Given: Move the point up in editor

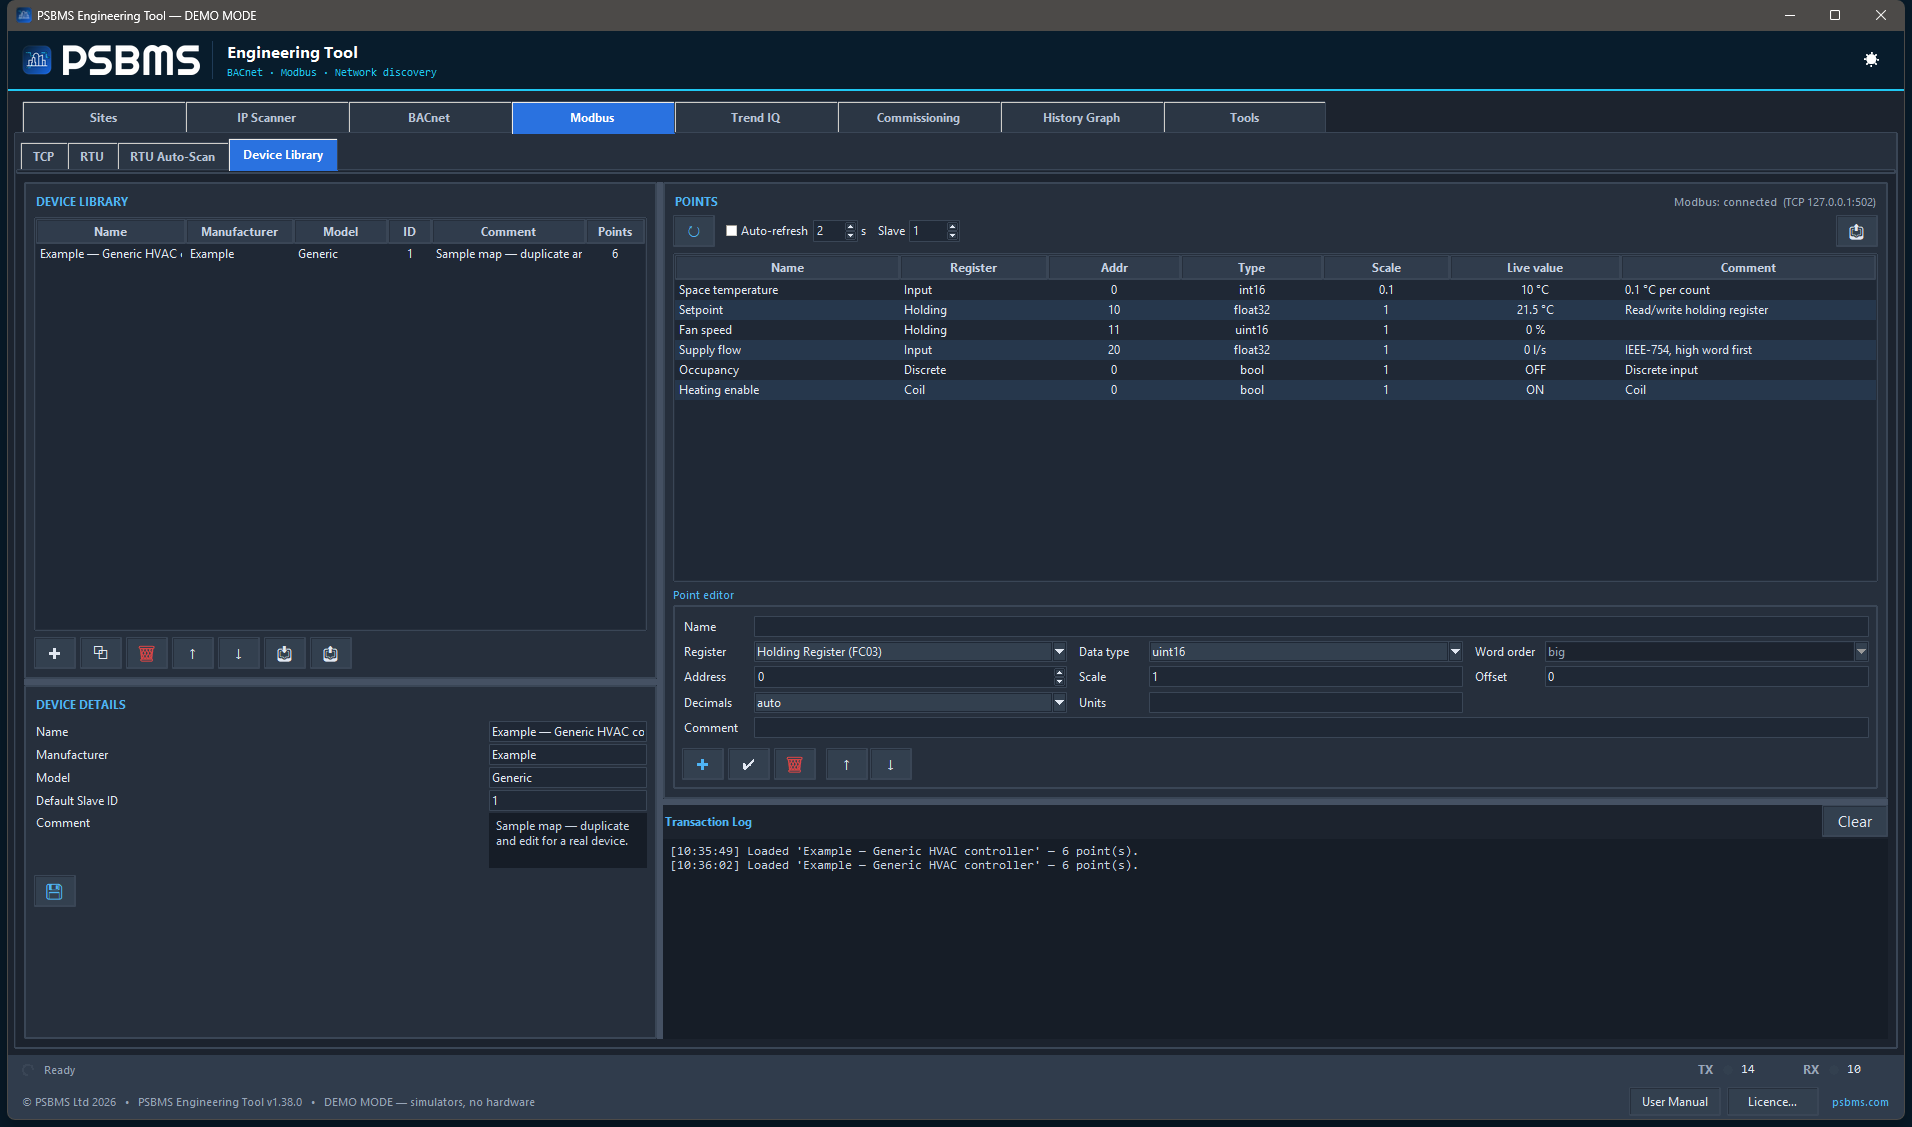Looking at the screenshot, I should pos(847,764).
